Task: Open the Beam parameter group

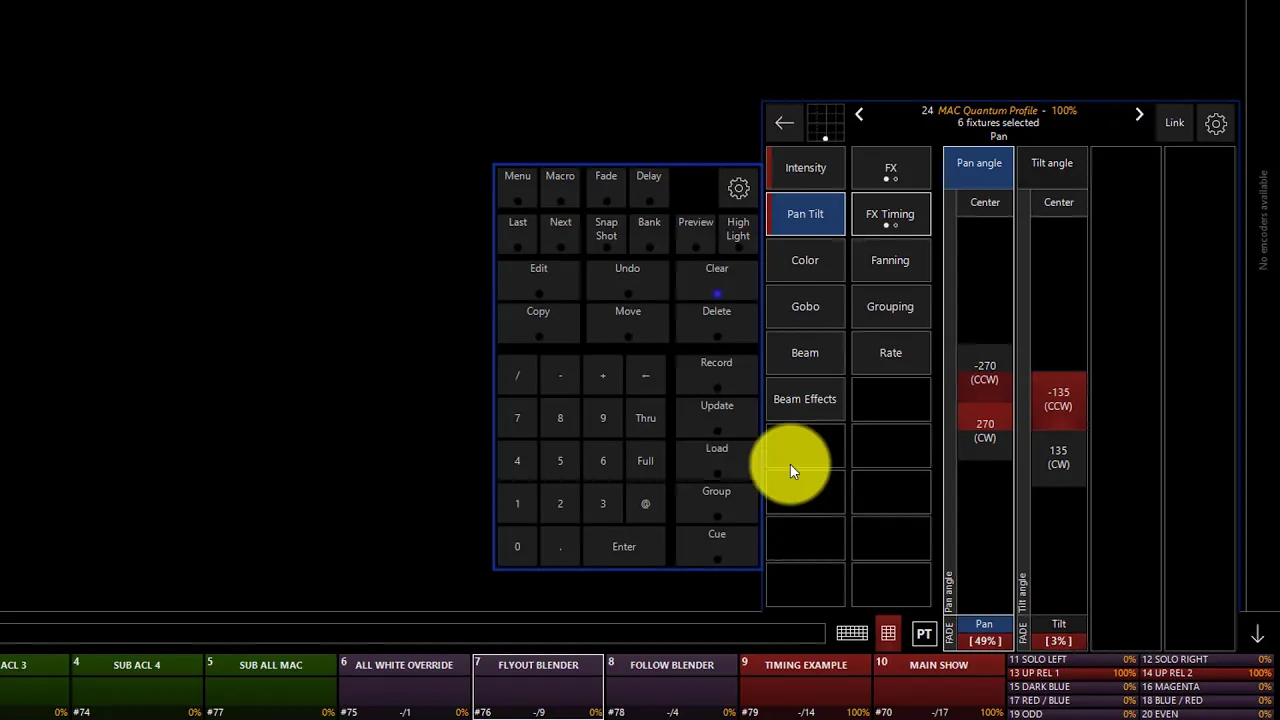Action: coord(805,352)
